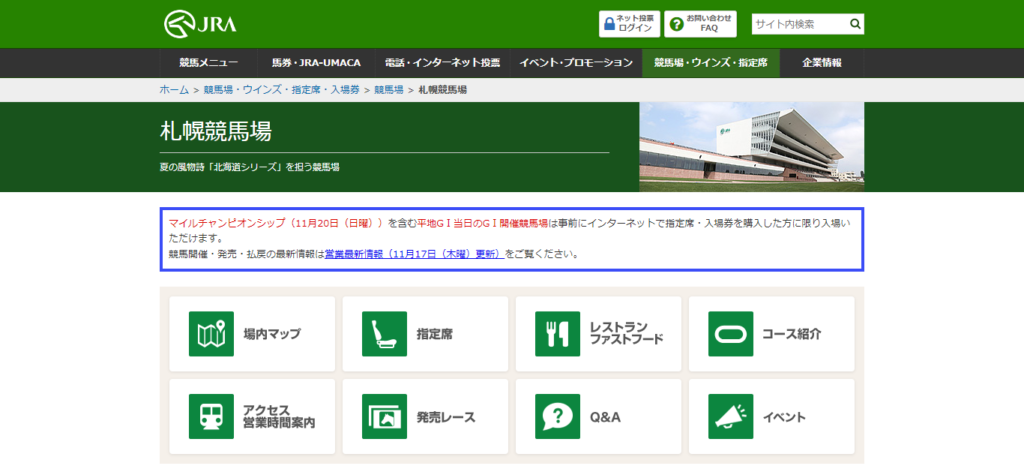
Task: Open アクセス 営業時間案内 label
Action: 279,416
